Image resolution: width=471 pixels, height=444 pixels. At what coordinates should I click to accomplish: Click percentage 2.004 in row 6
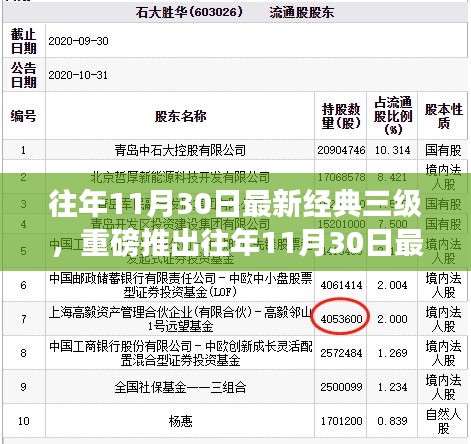tap(392, 285)
